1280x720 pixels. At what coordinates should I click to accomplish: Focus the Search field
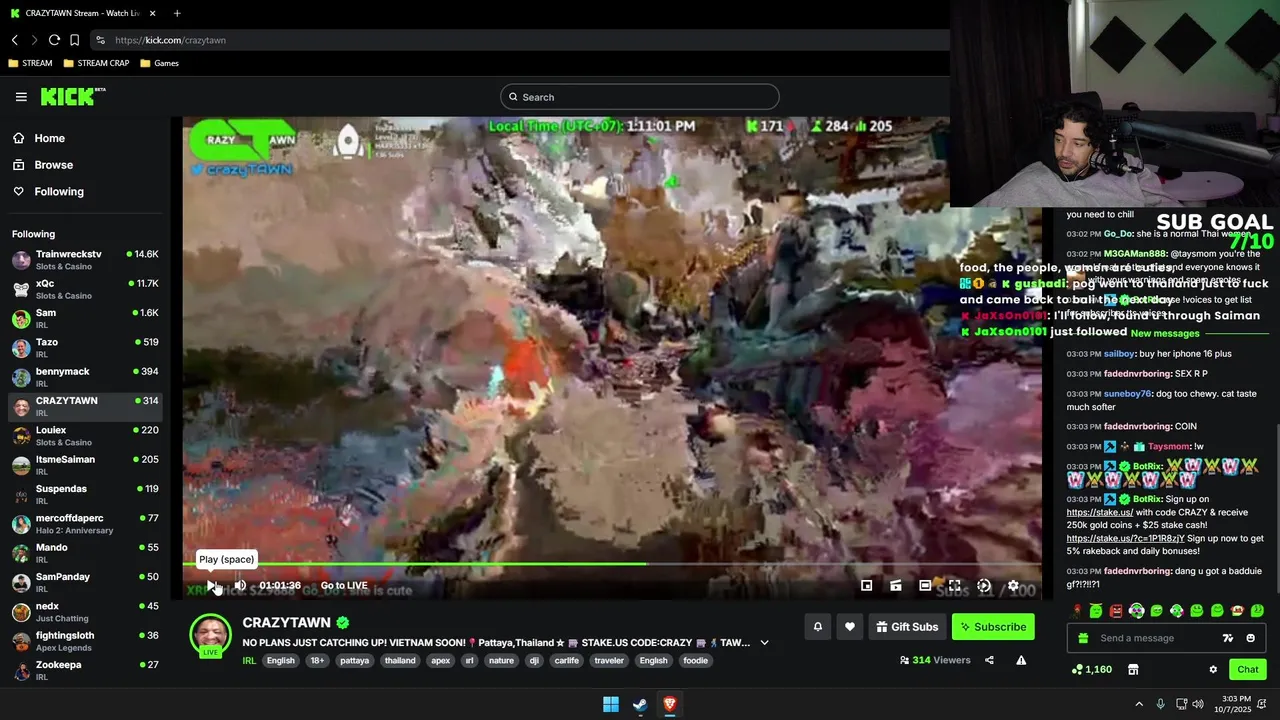640,97
